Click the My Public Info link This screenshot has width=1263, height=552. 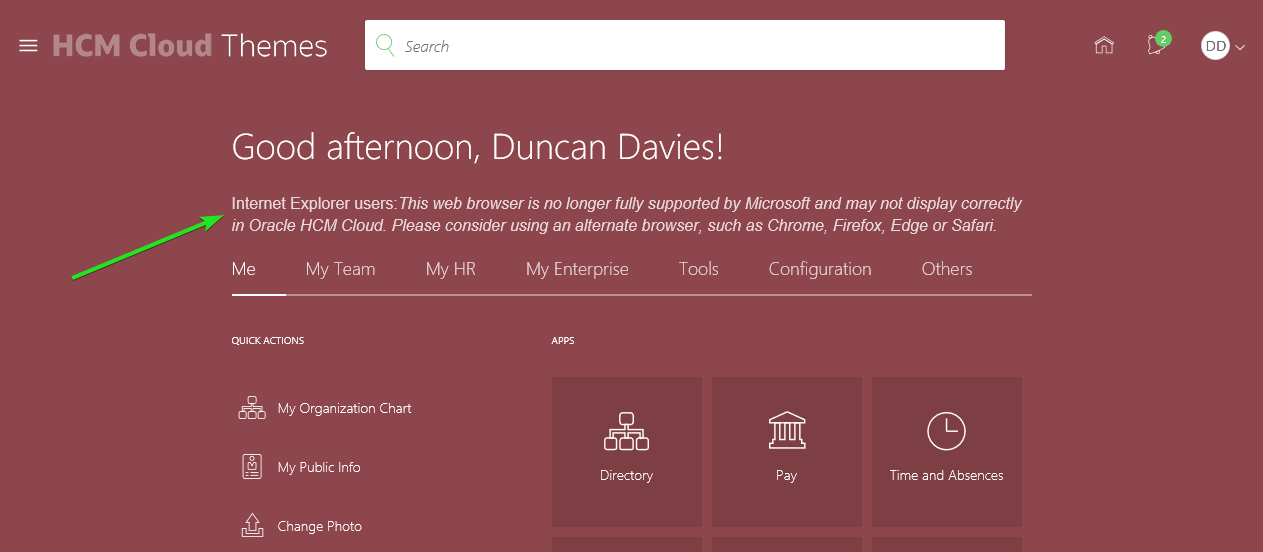[319, 467]
